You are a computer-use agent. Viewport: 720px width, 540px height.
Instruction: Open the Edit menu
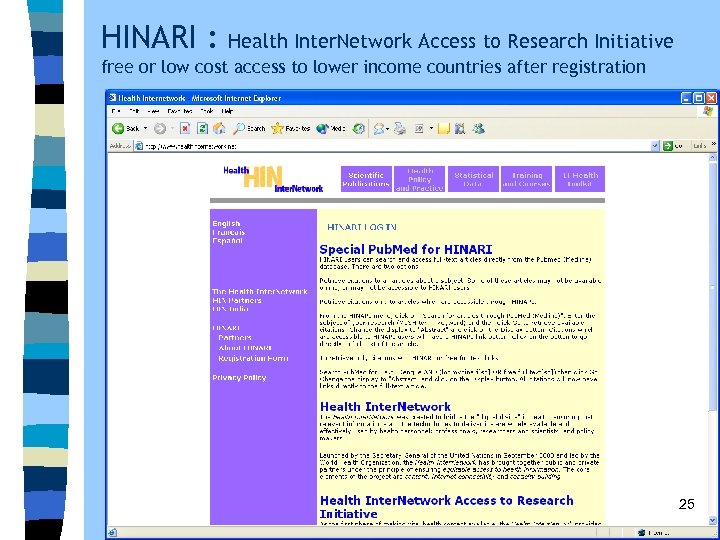tap(135, 111)
